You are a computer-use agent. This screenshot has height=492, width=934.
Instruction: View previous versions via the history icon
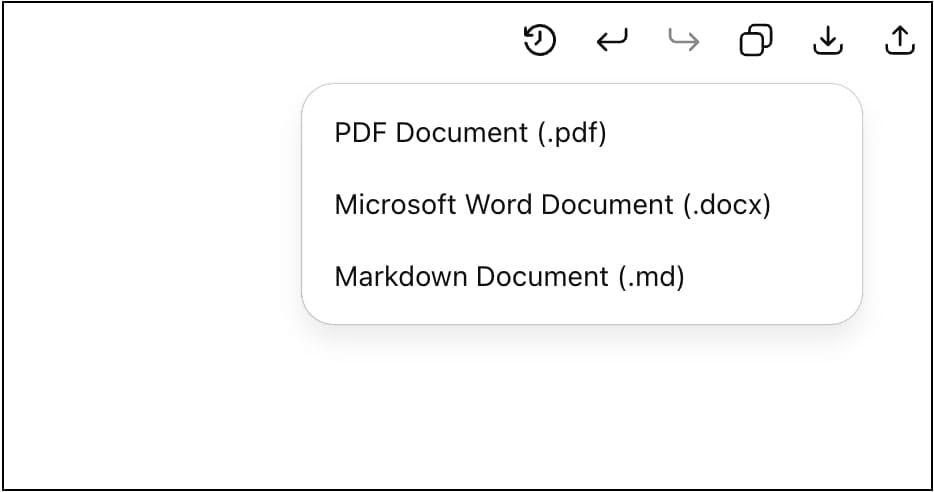(540, 41)
